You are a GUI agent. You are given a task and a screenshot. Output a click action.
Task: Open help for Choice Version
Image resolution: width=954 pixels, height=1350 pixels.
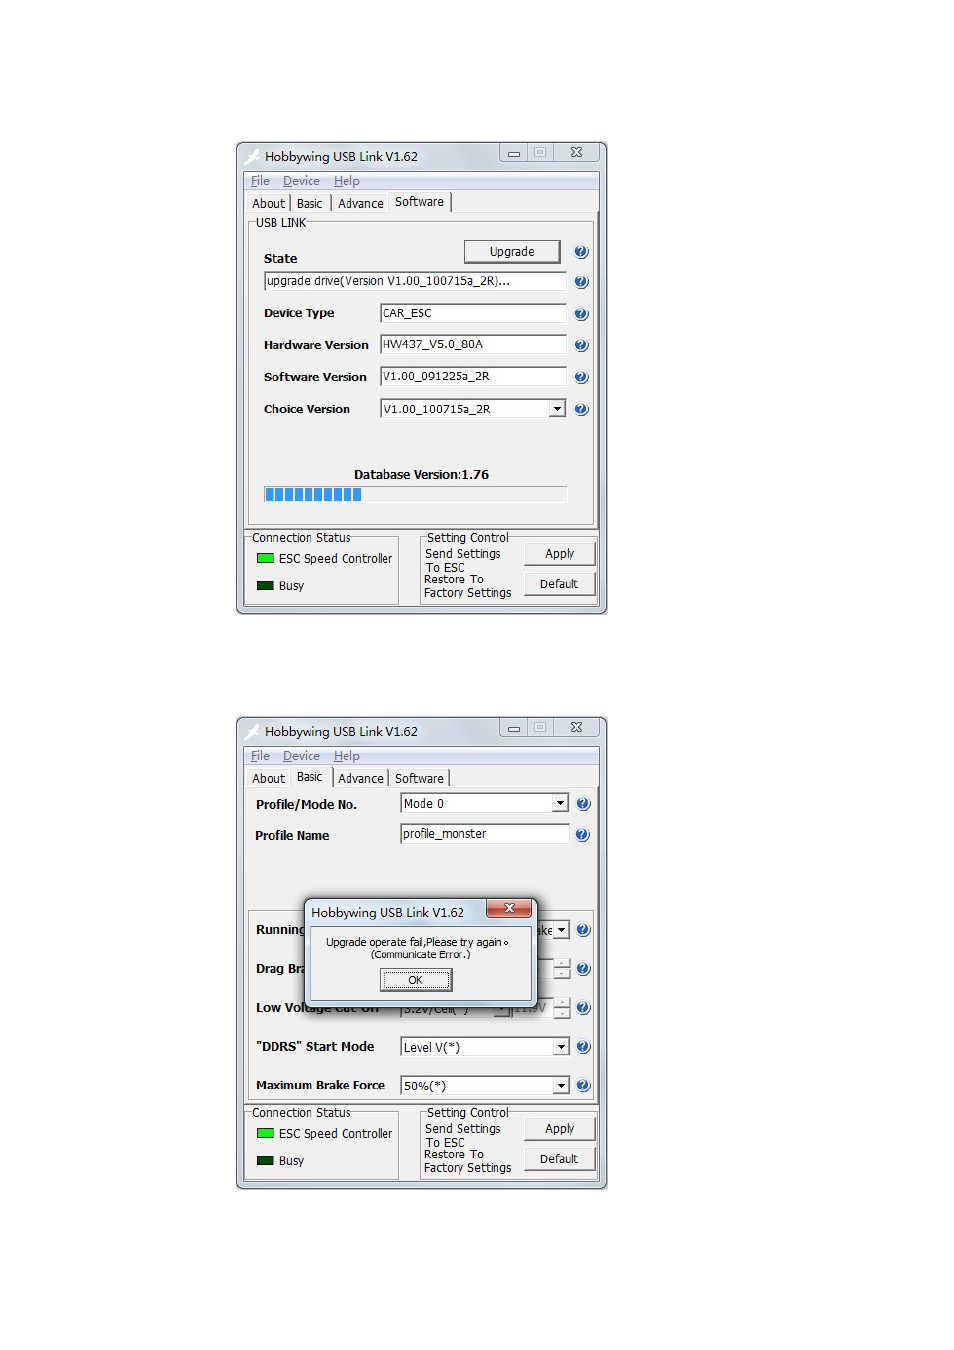point(581,409)
